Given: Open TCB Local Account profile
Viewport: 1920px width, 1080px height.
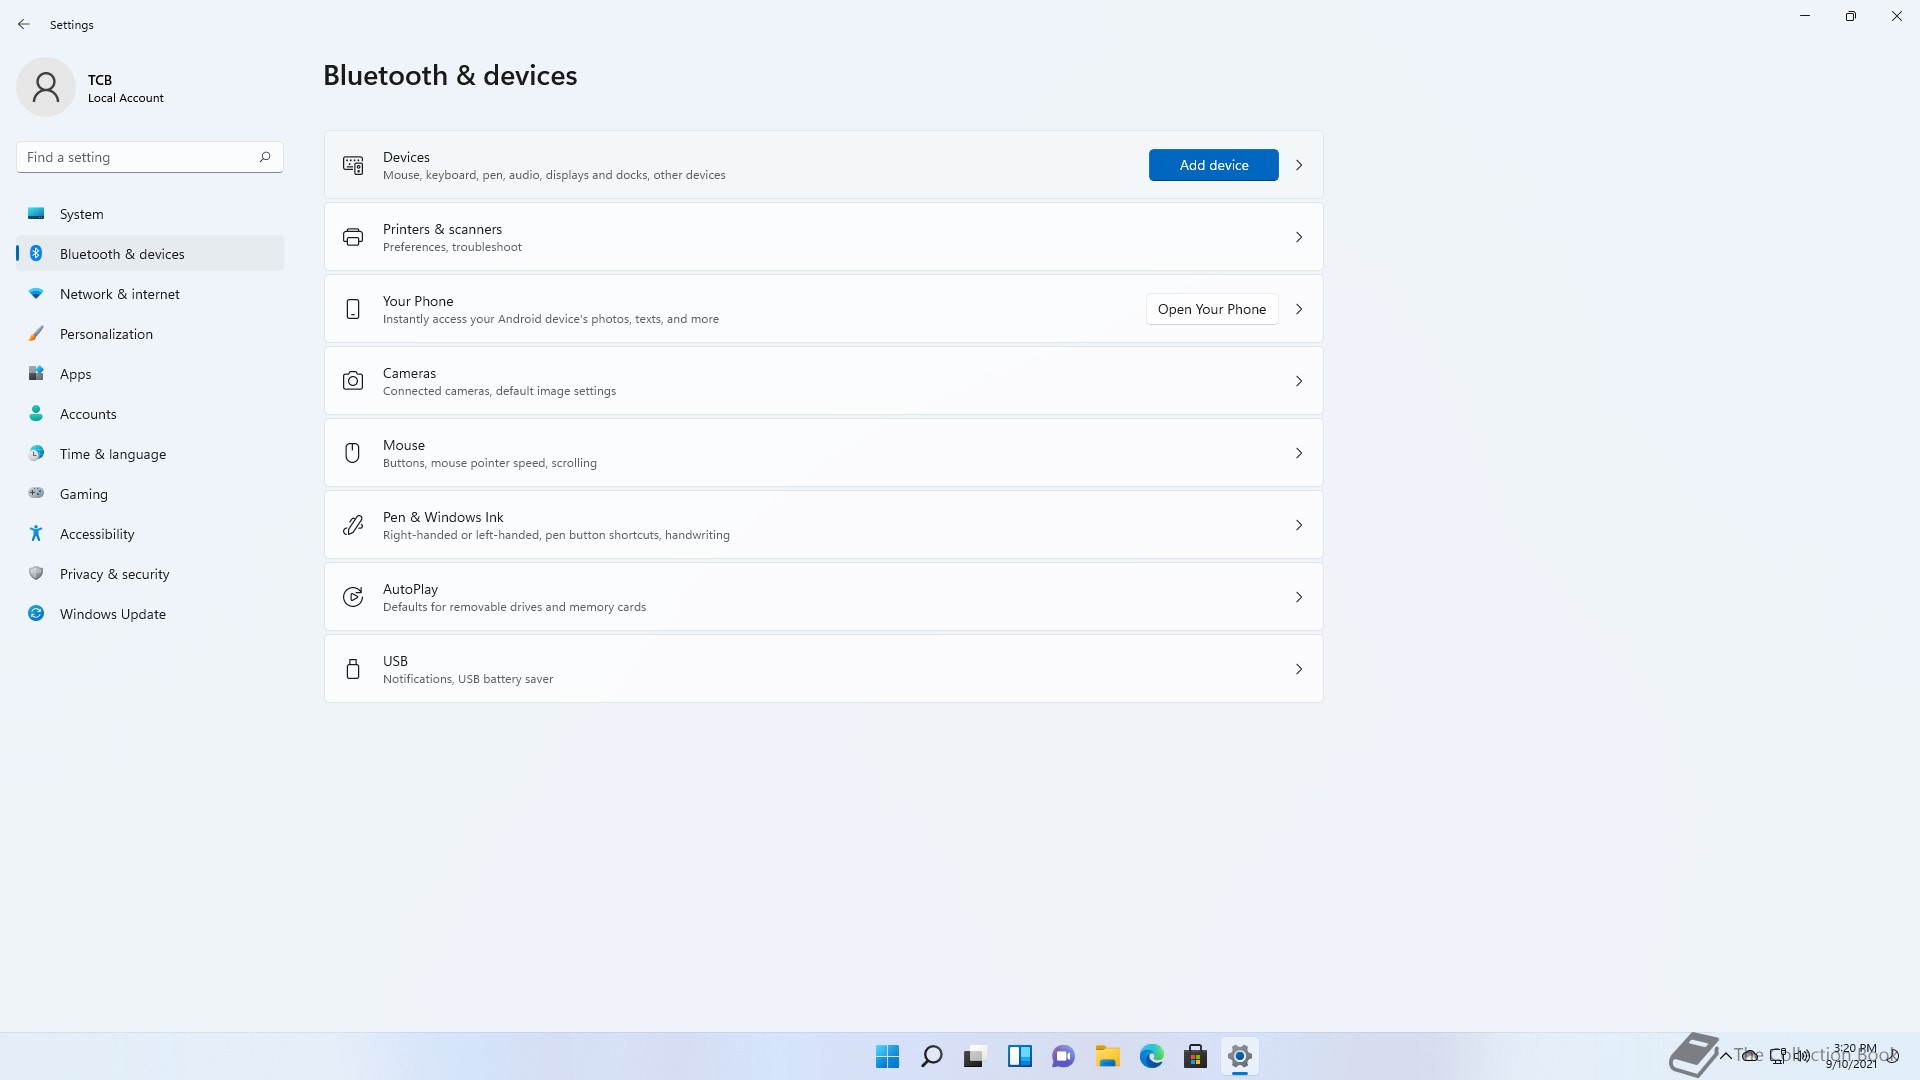Looking at the screenshot, I should click(x=92, y=87).
